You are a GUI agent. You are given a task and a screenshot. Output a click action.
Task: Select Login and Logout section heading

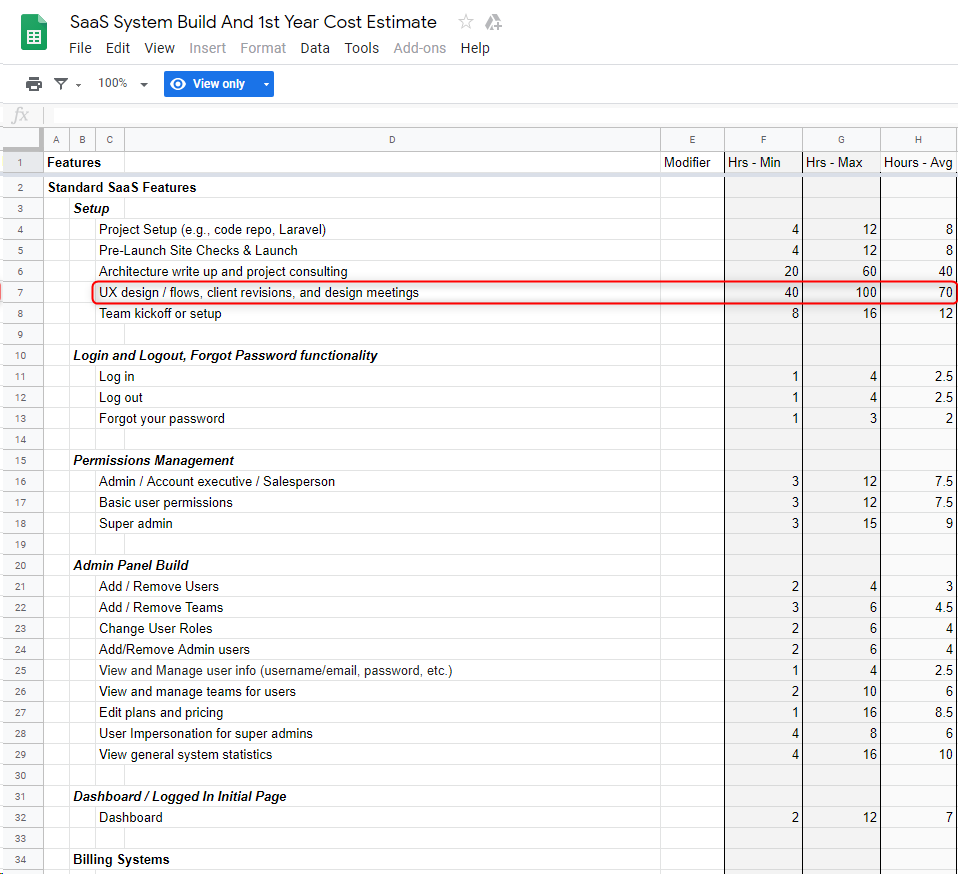(x=225, y=355)
